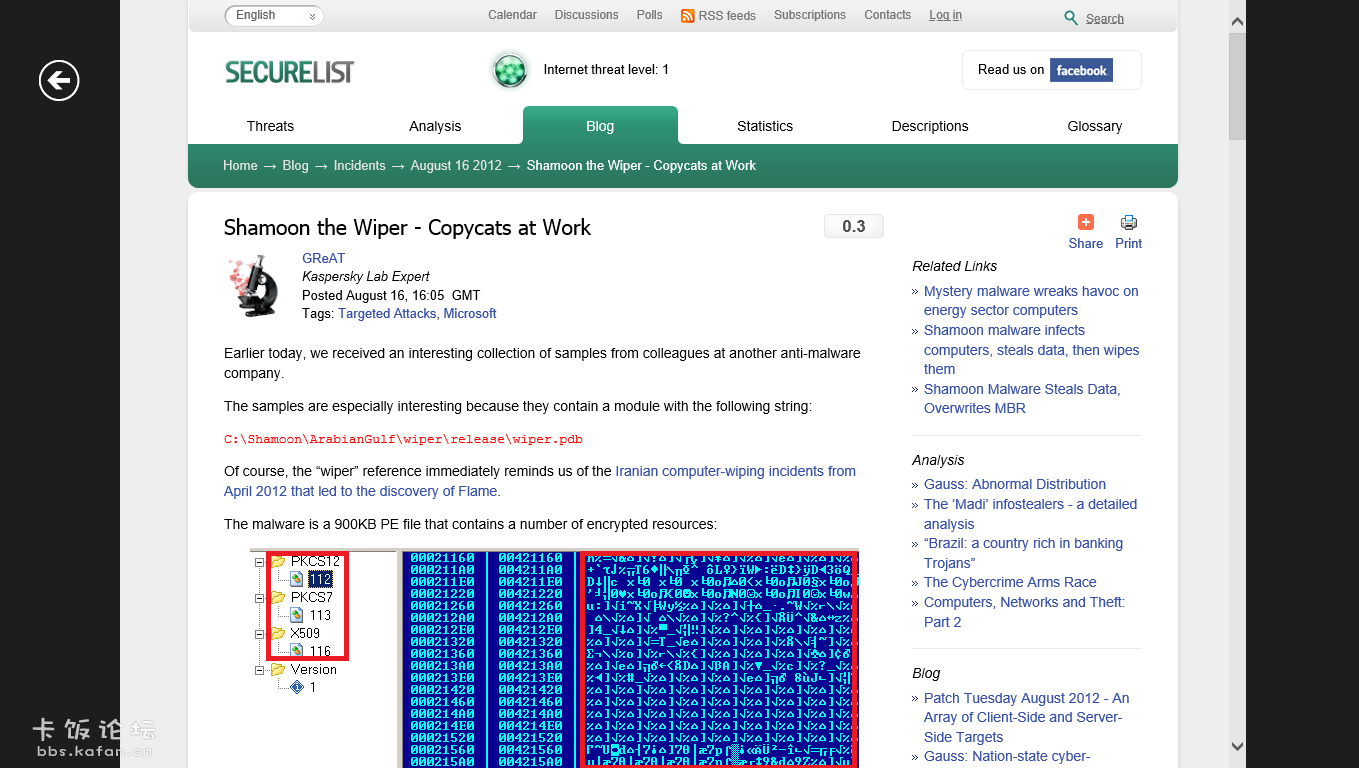This screenshot has height=768, width=1359.
Task: Open the Threats tab
Action: [270, 126]
